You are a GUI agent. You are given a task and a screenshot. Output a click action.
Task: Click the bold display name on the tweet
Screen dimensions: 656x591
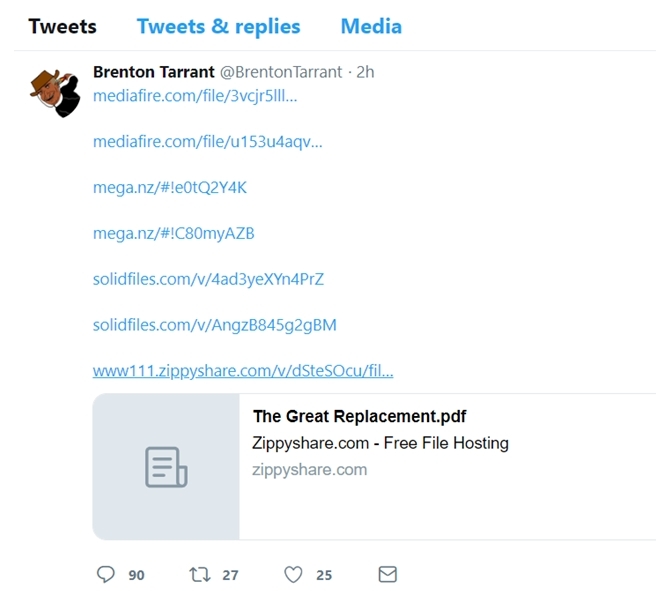(x=153, y=72)
